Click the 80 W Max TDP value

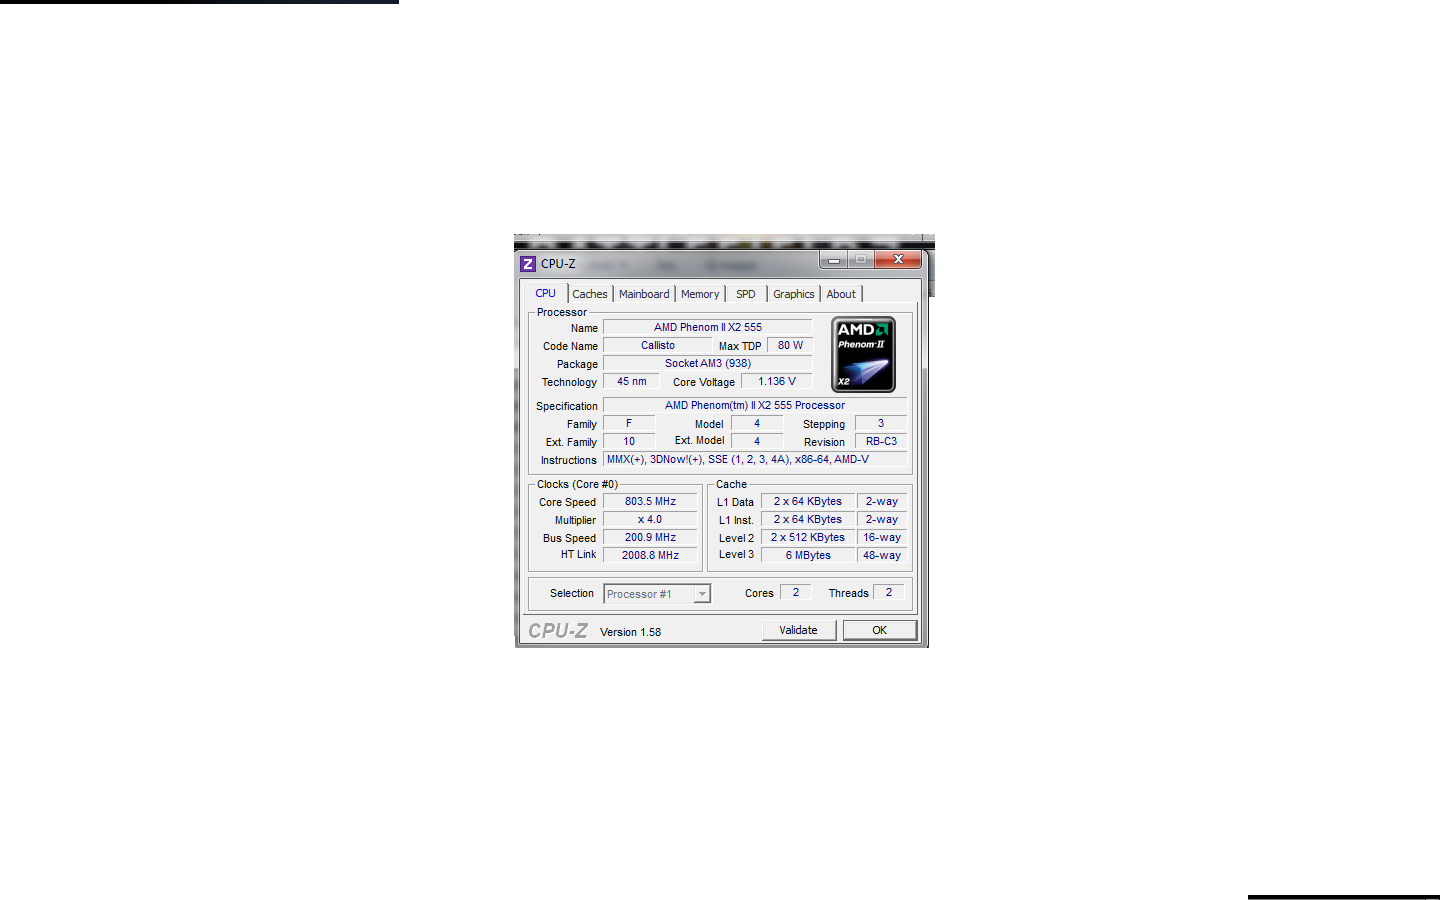click(x=790, y=345)
